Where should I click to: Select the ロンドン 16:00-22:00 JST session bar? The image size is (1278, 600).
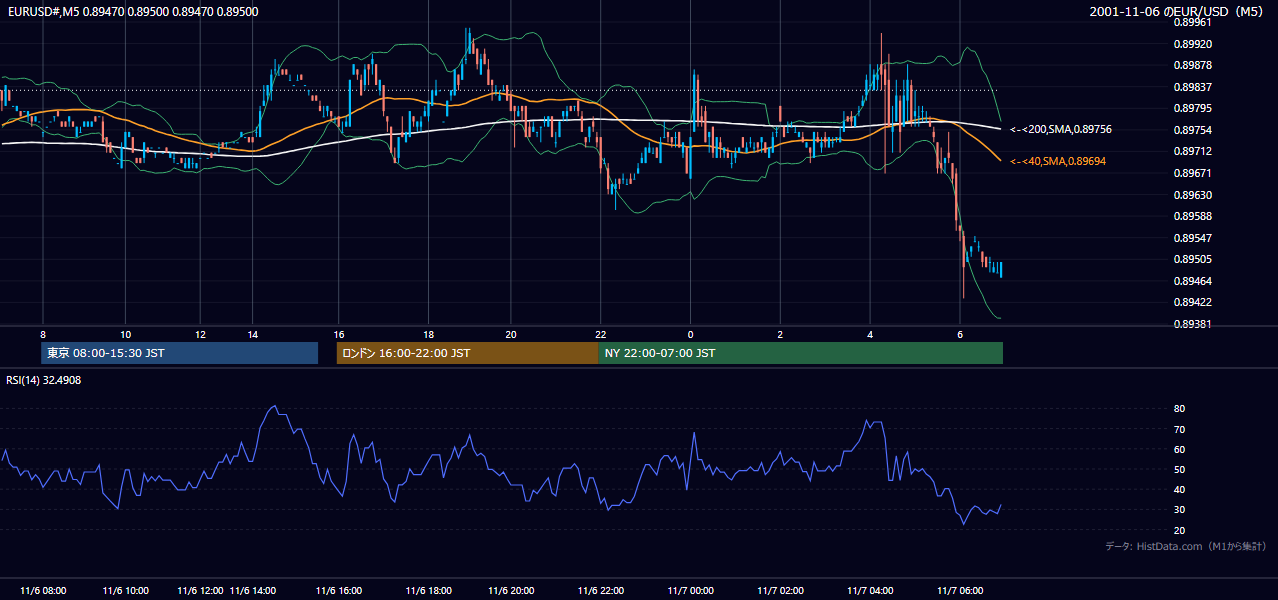tap(467, 353)
